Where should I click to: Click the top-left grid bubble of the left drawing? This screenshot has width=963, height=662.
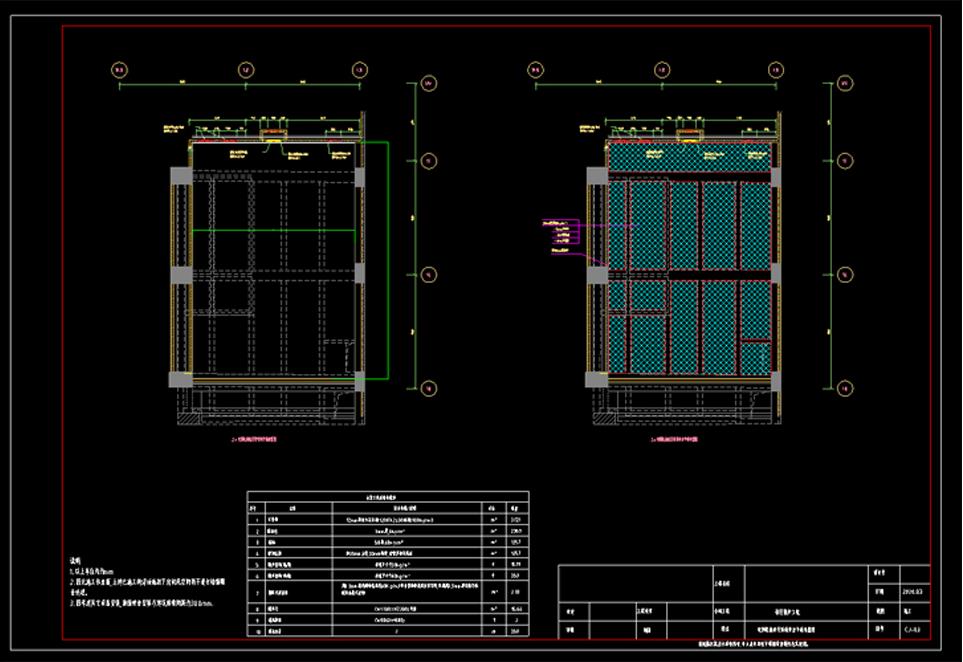pyautogui.click(x=119, y=70)
